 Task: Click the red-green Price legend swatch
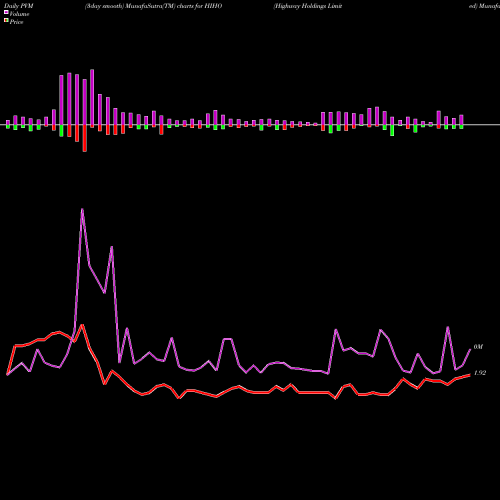coord(6,21)
